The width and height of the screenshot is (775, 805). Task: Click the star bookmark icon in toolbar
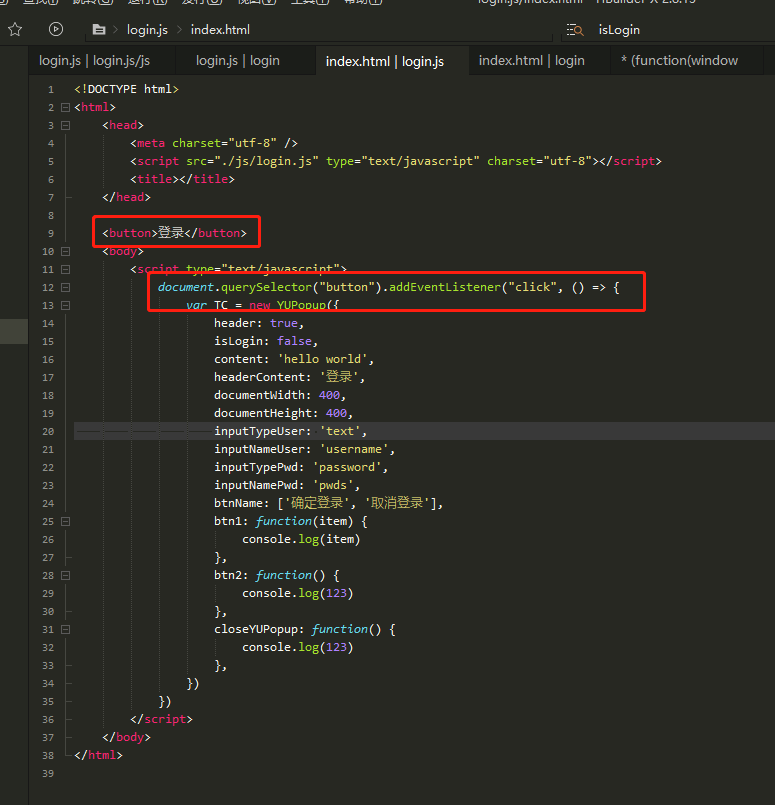click(15, 29)
